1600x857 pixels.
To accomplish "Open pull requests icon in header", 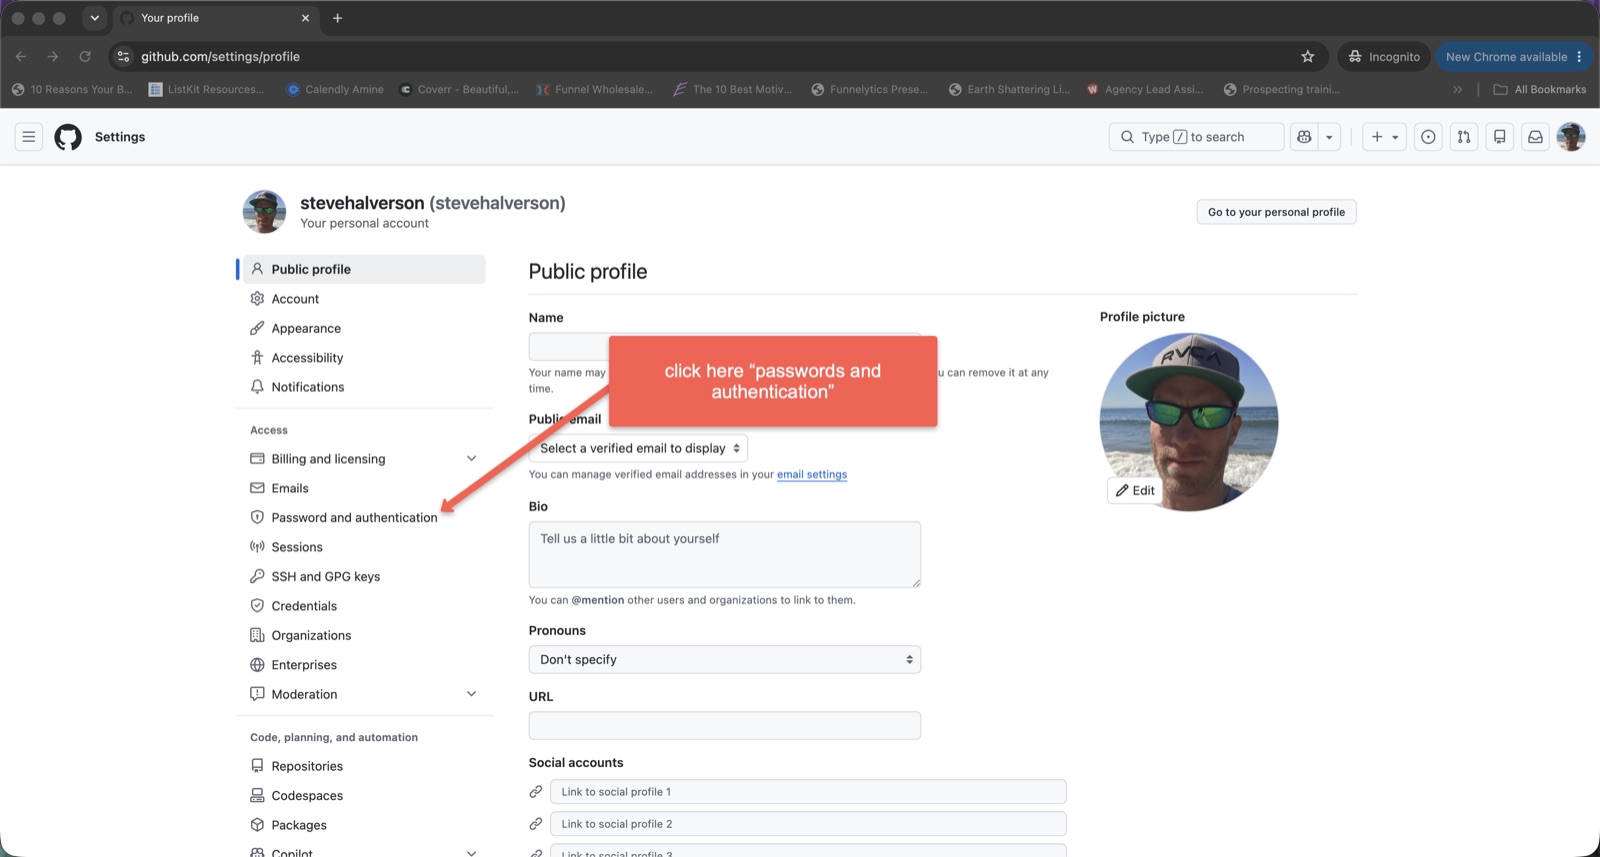I will point(1464,137).
